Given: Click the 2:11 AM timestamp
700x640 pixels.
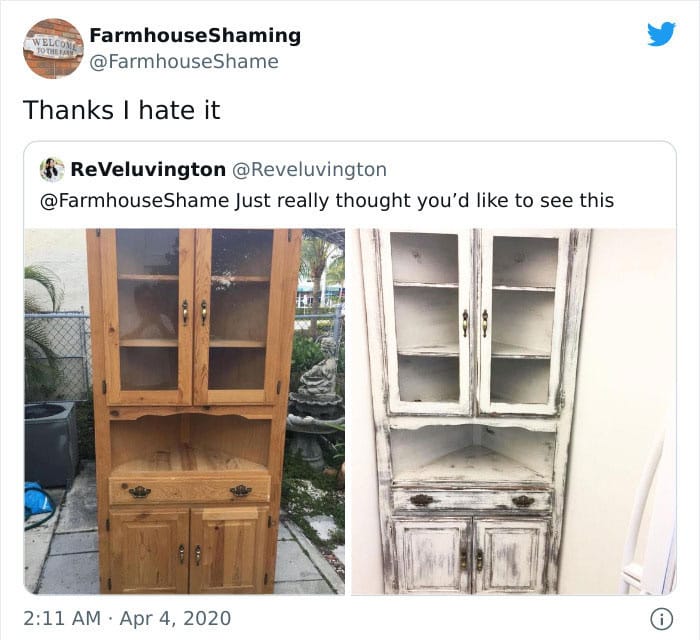Looking at the screenshot, I should [x=62, y=619].
